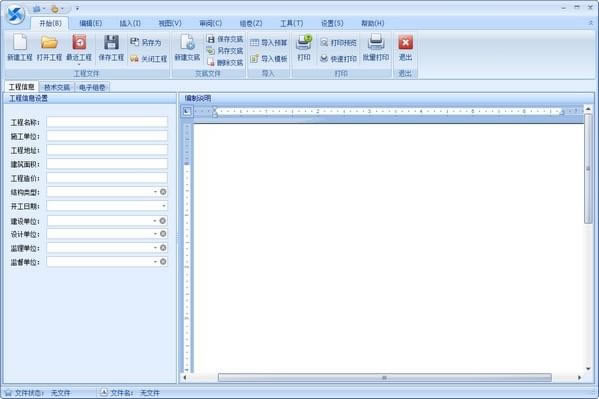Click the ruler tab-stop selector button
Viewport: 599px width, 399px height.
[x=187, y=112]
